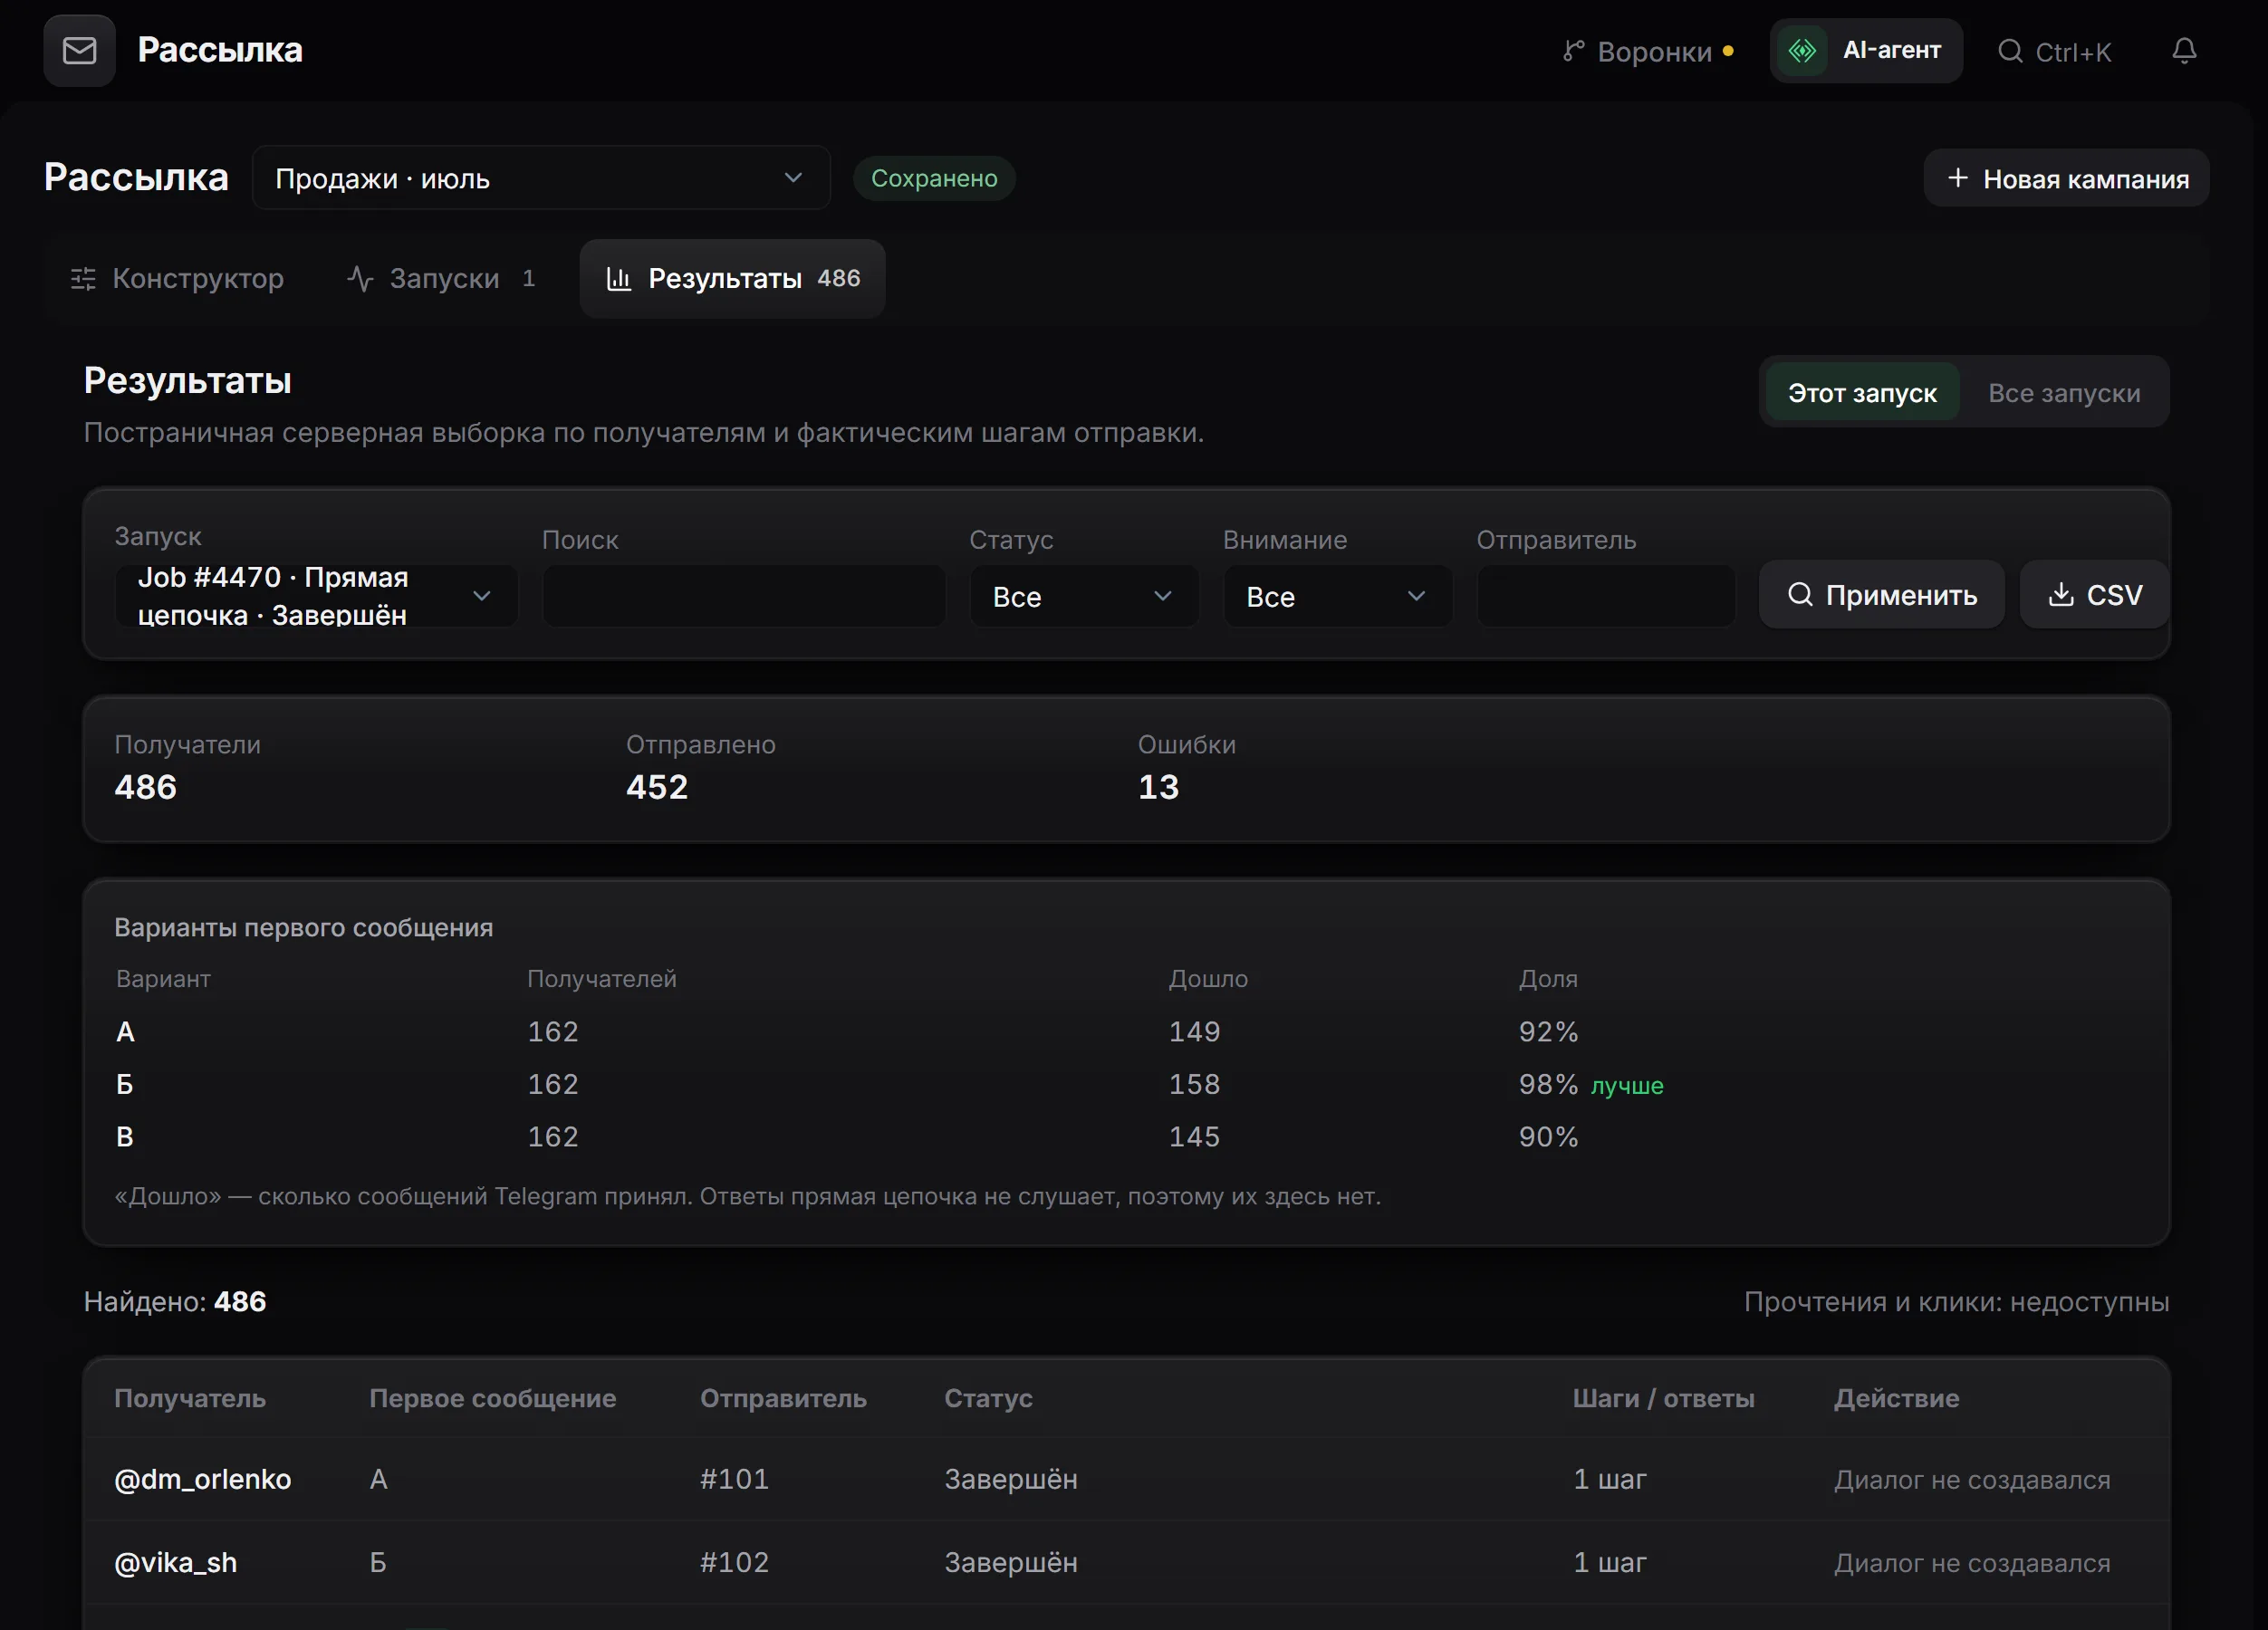This screenshot has width=2268, height=1630.
Task: Open the Внимание filter dropdown
Action: pos(1337,595)
